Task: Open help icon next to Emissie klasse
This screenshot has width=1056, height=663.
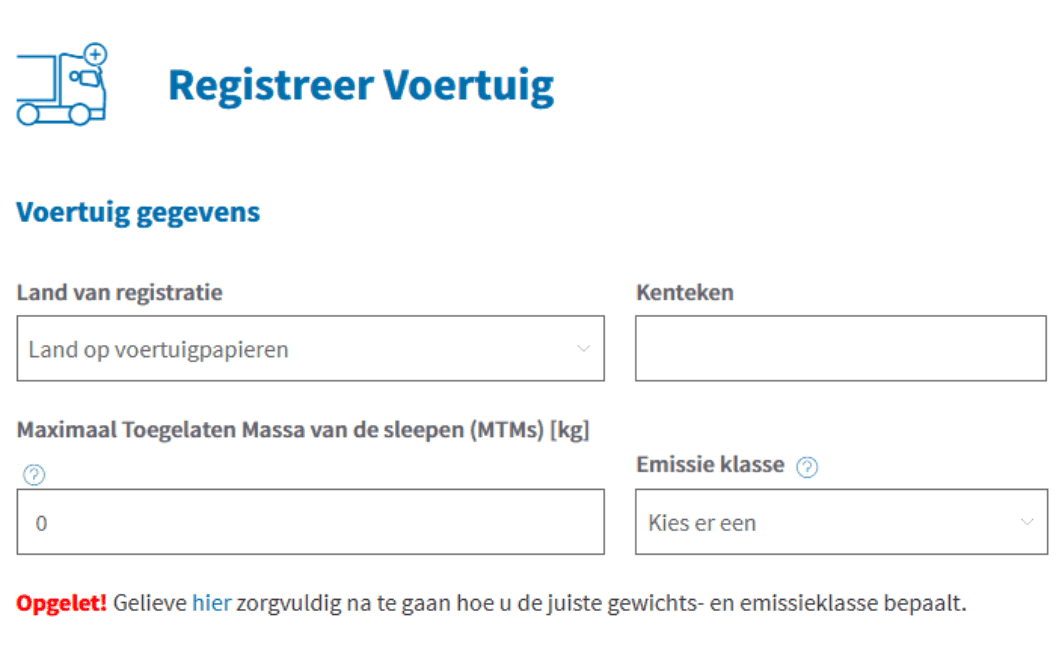Action: pyautogui.click(x=807, y=467)
